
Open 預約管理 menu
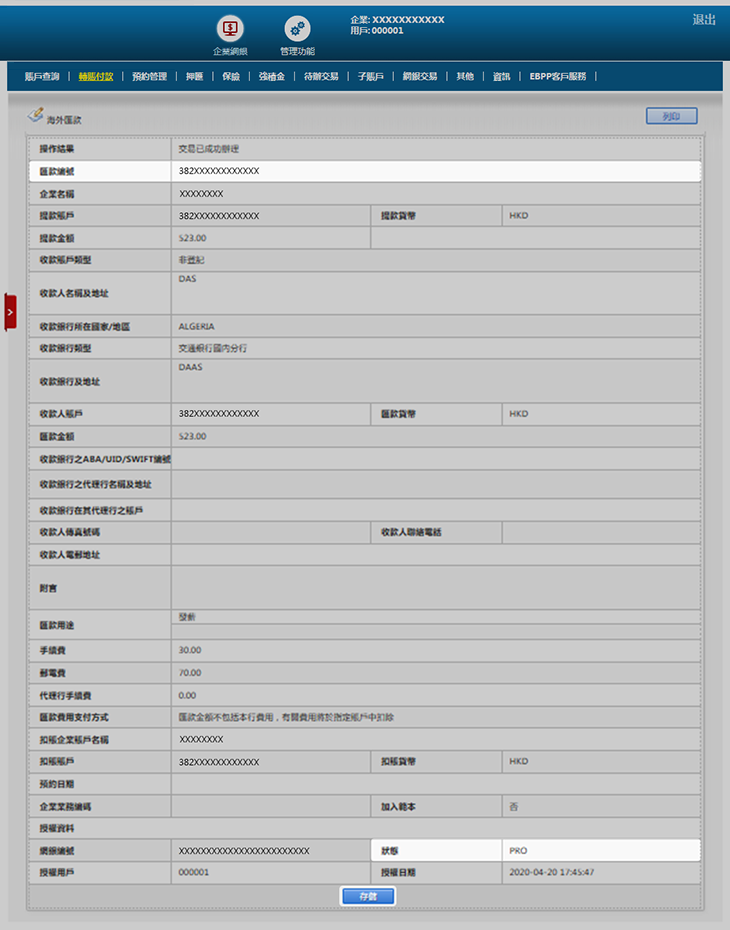pos(150,76)
